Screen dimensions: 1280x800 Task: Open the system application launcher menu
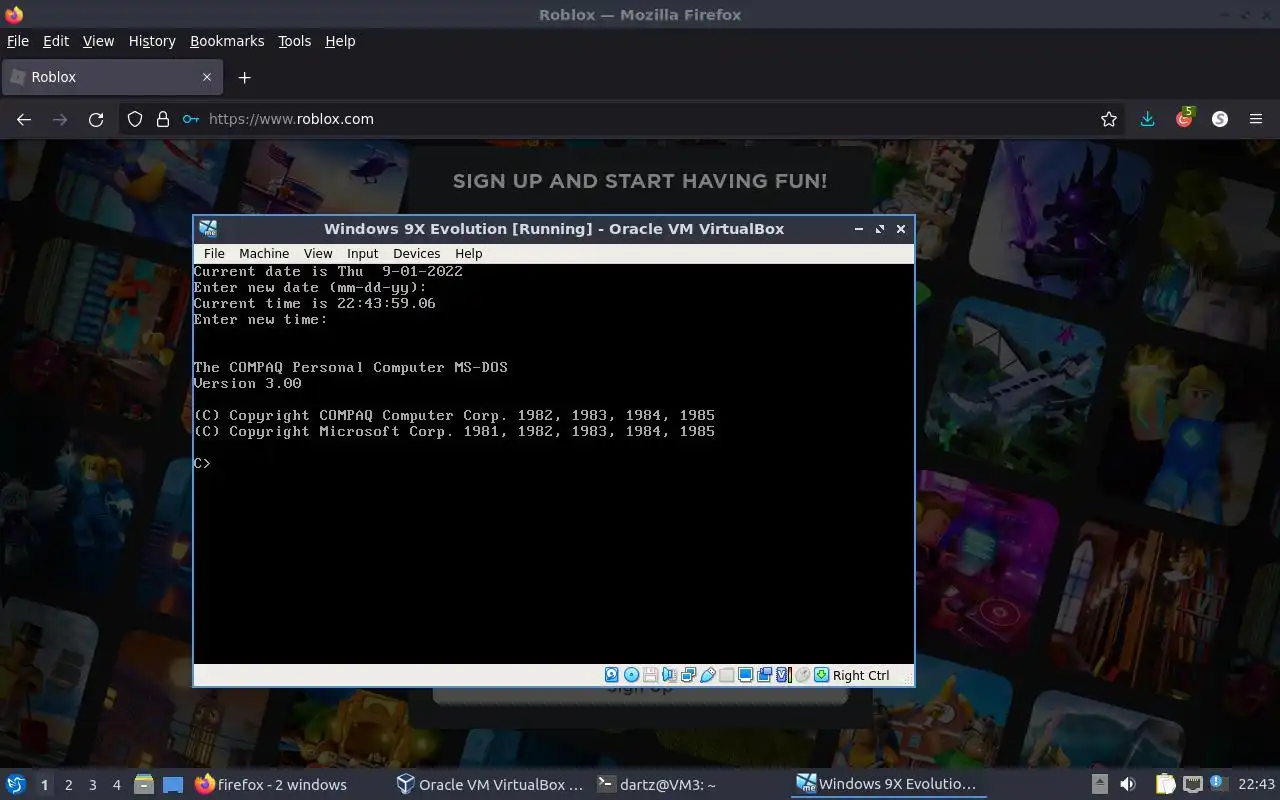coord(15,784)
